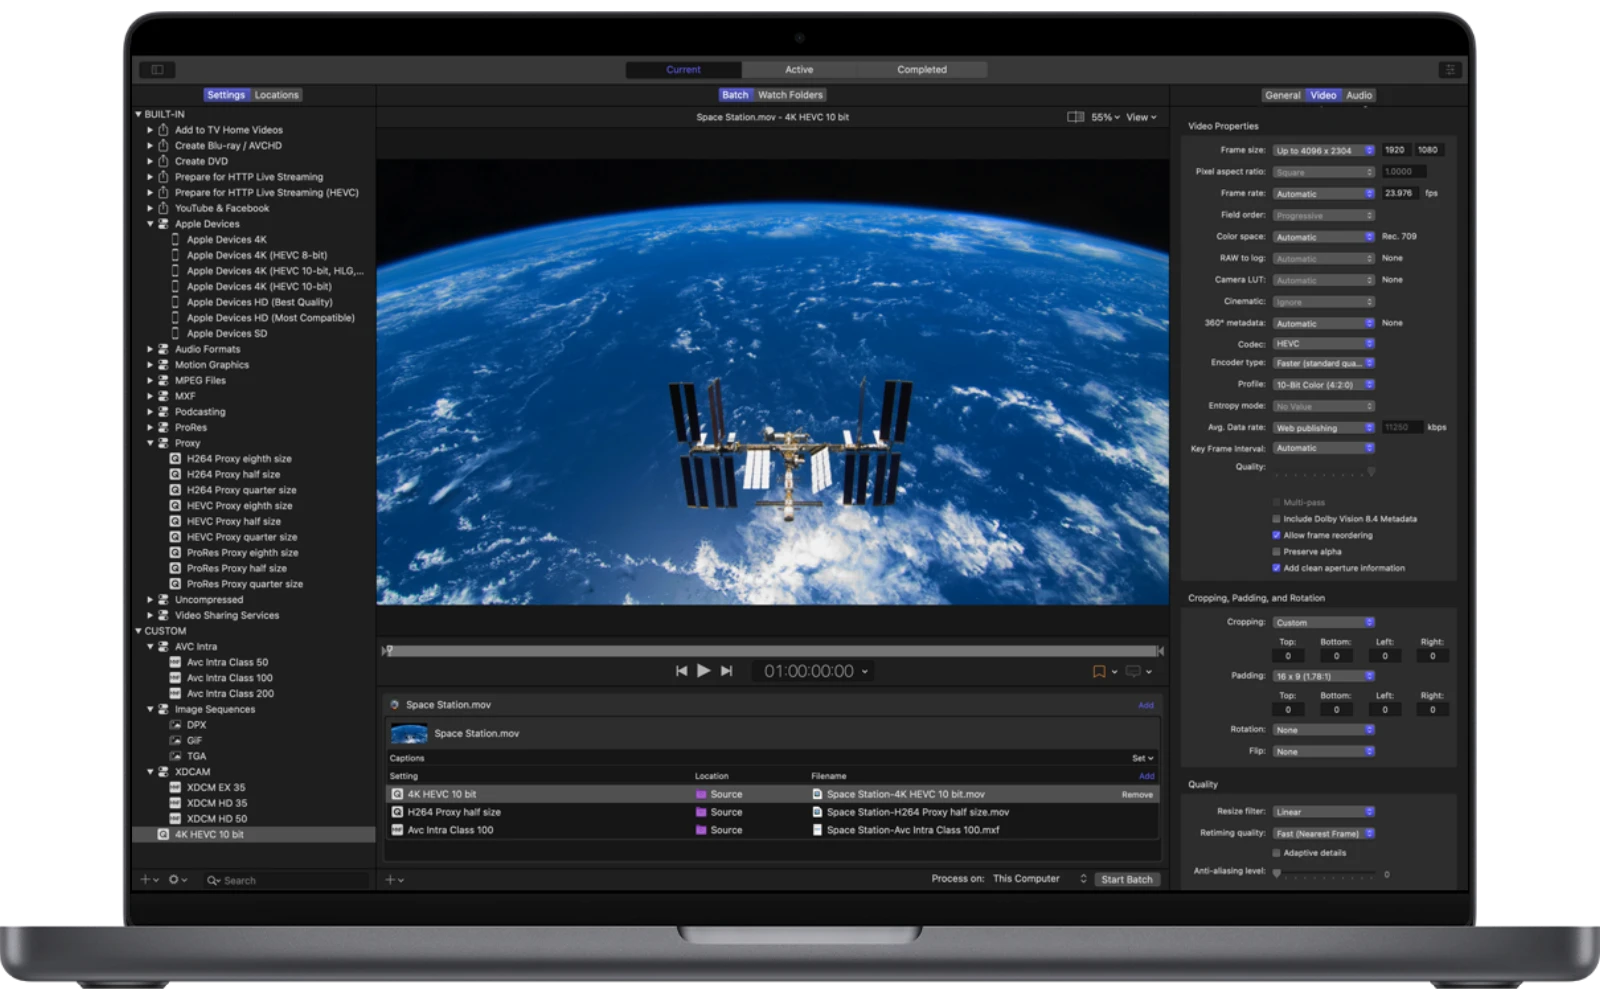Switch to the Completed tab
This screenshot has width=1600, height=1000.
[922, 70]
